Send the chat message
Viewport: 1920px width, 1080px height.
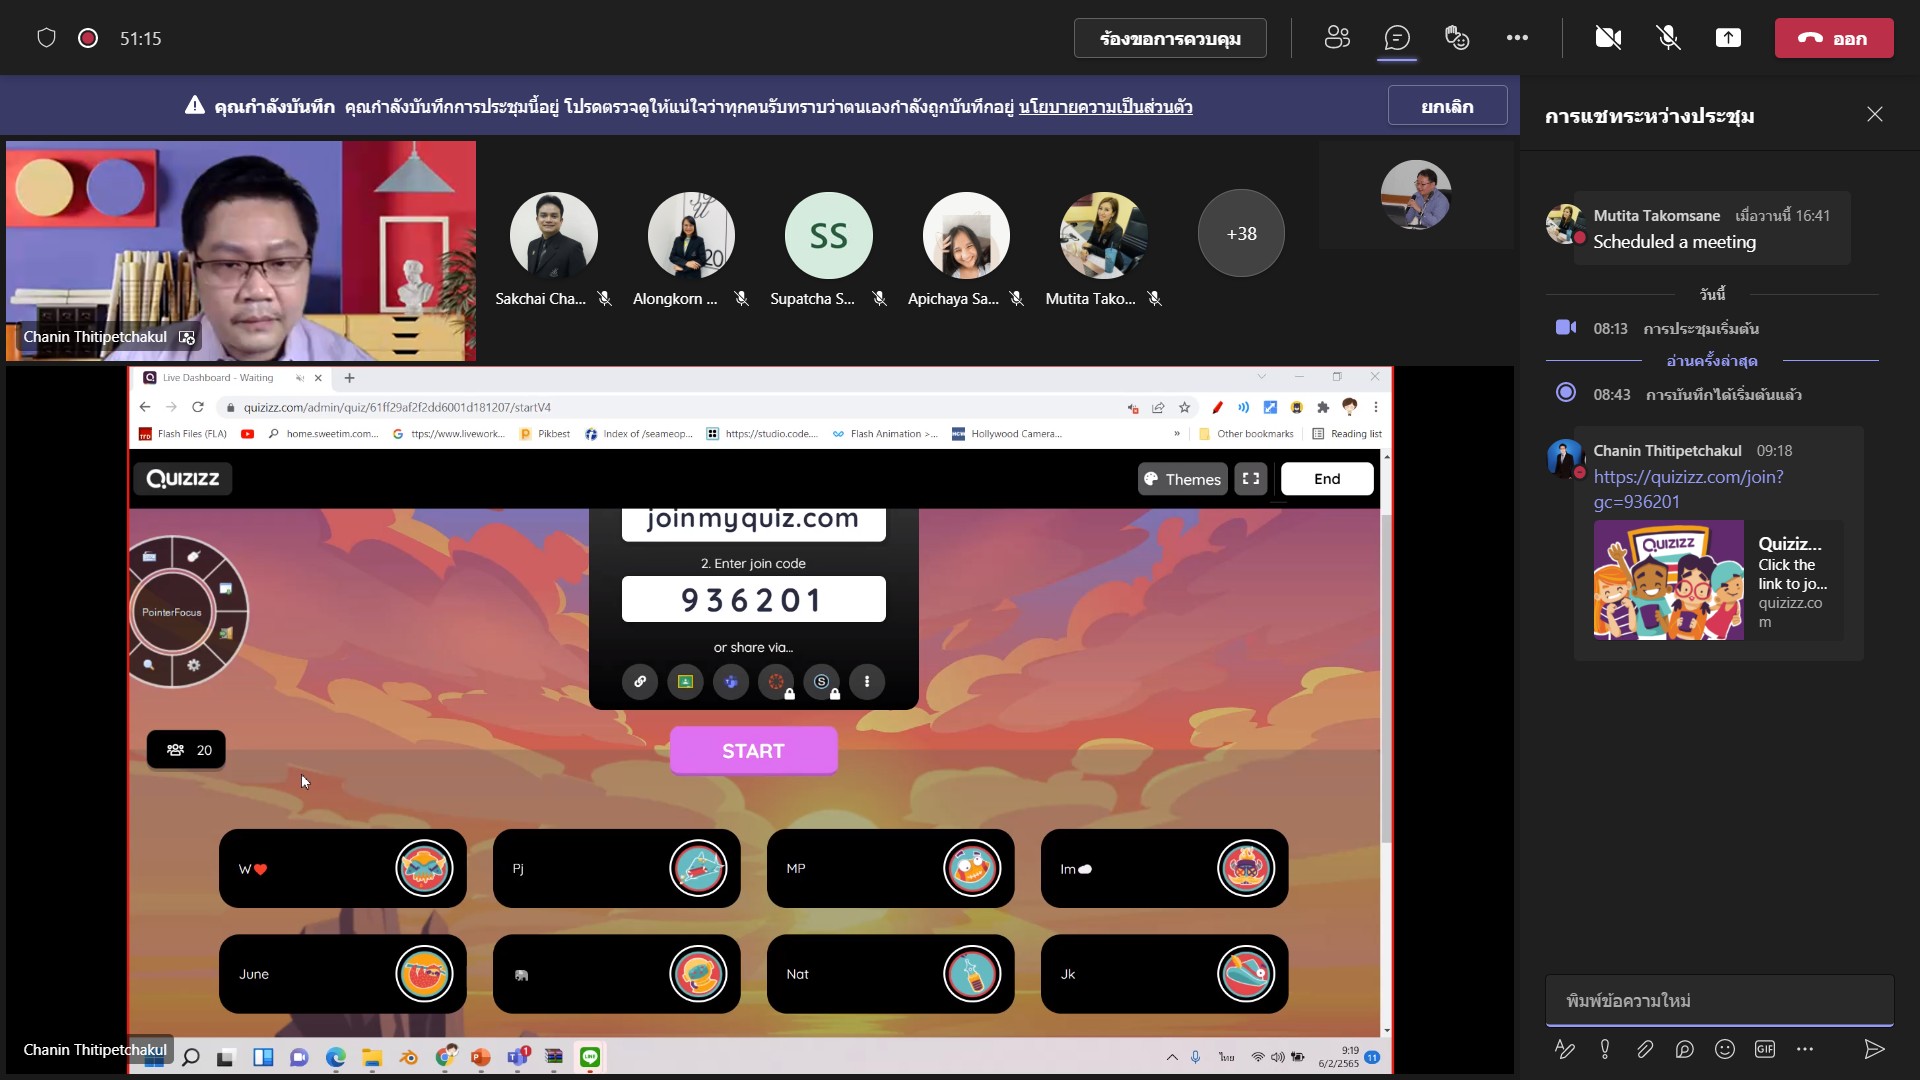[x=1874, y=1049]
